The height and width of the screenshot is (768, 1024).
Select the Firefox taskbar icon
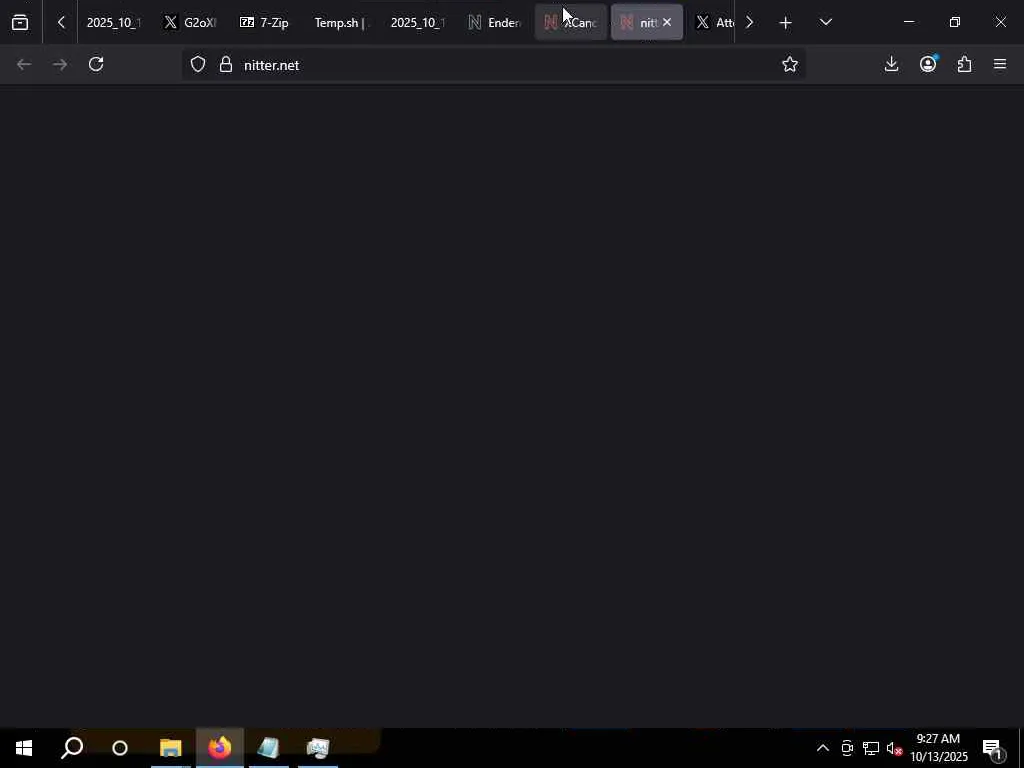[220, 748]
